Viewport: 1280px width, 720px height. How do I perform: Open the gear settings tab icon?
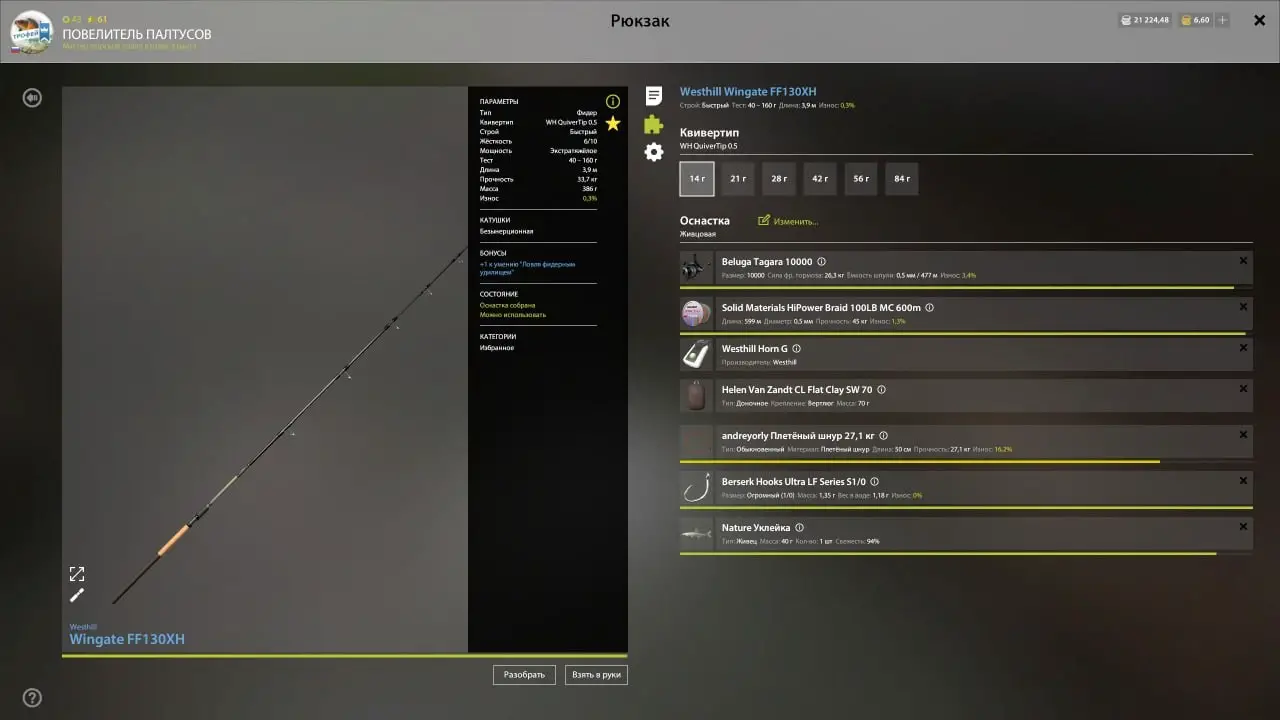tap(653, 152)
